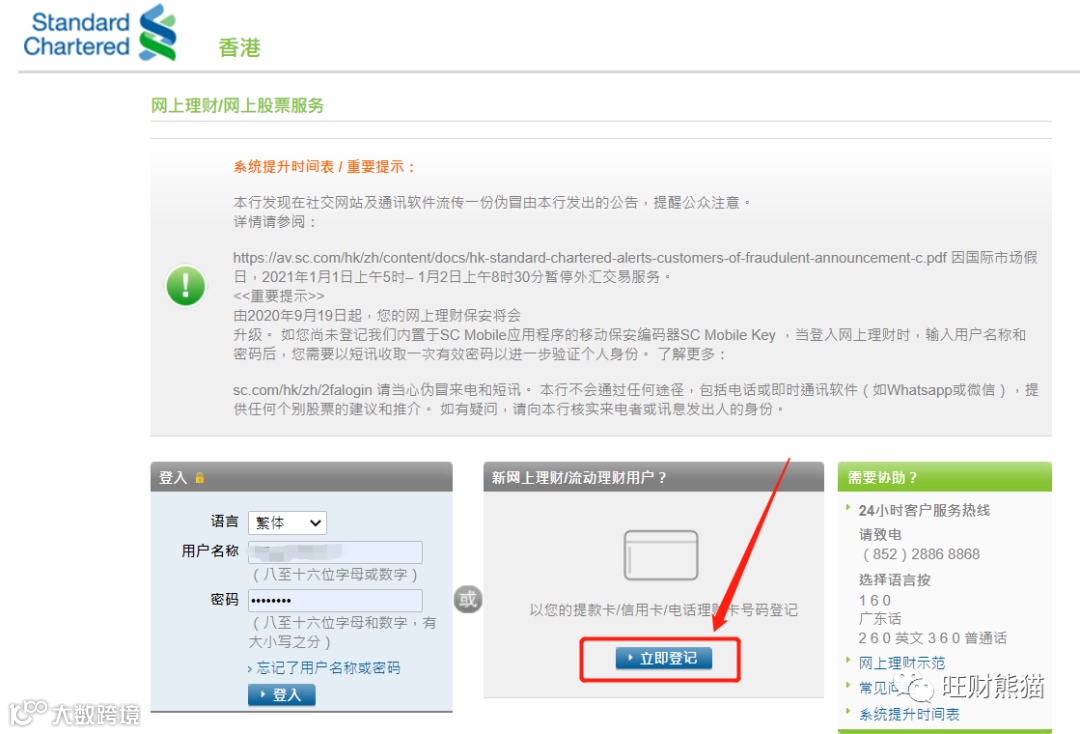
Task: Click 24小时客户服务热线 heading
Action: coord(924,510)
